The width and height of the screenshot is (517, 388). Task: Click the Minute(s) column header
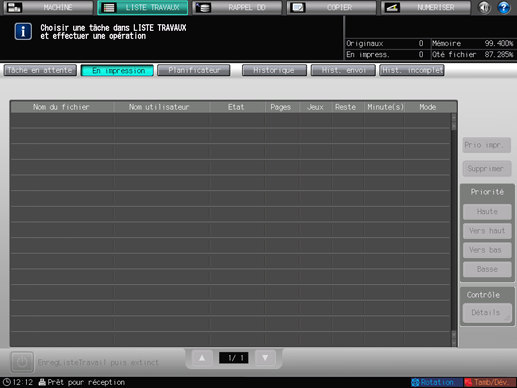point(384,107)
